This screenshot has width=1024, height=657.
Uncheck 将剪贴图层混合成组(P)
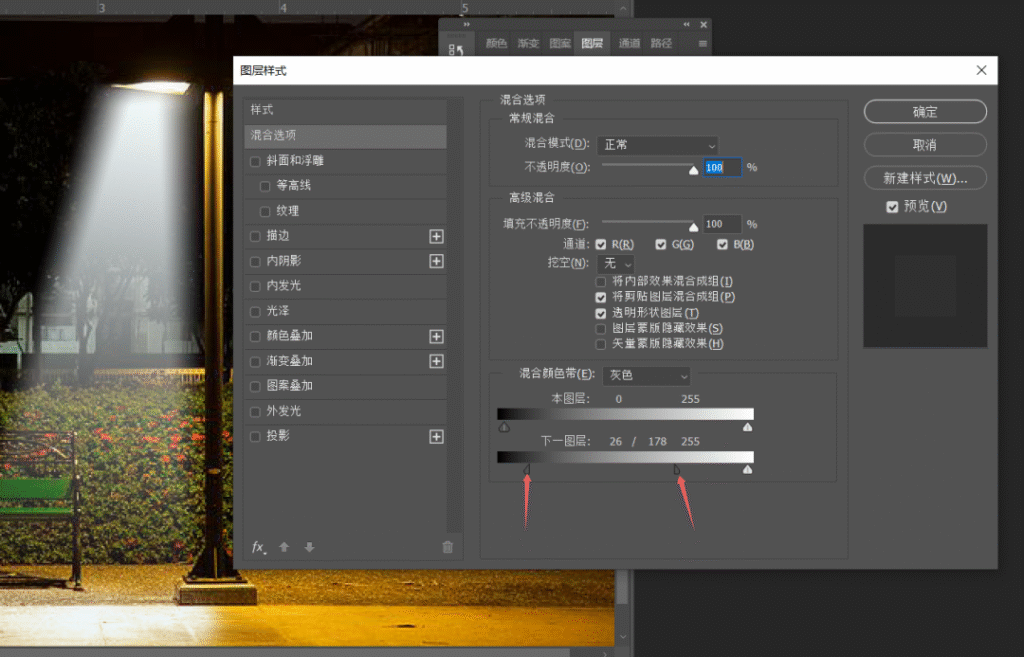click(601, 297)
